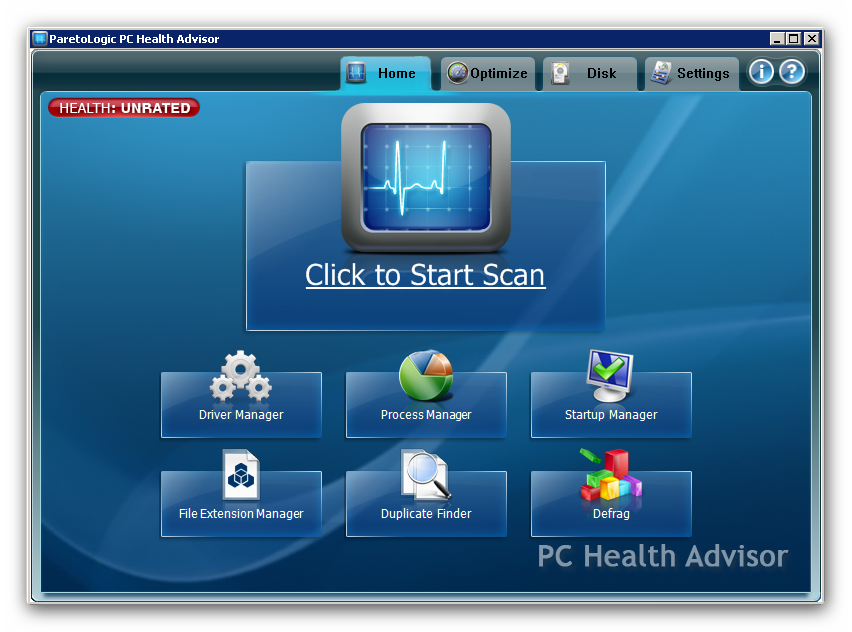The width and height of the screenshot is (852, 632).
Task: Click the Startup Manager label
Action: (611, 415)
